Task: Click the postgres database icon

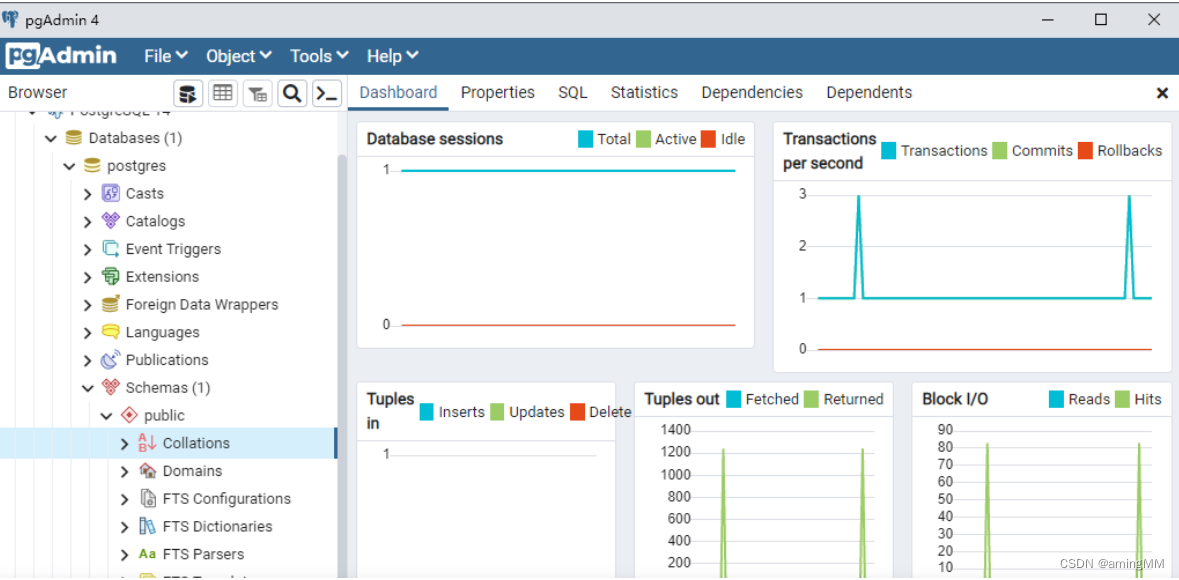Action: [x=92, y=165]
